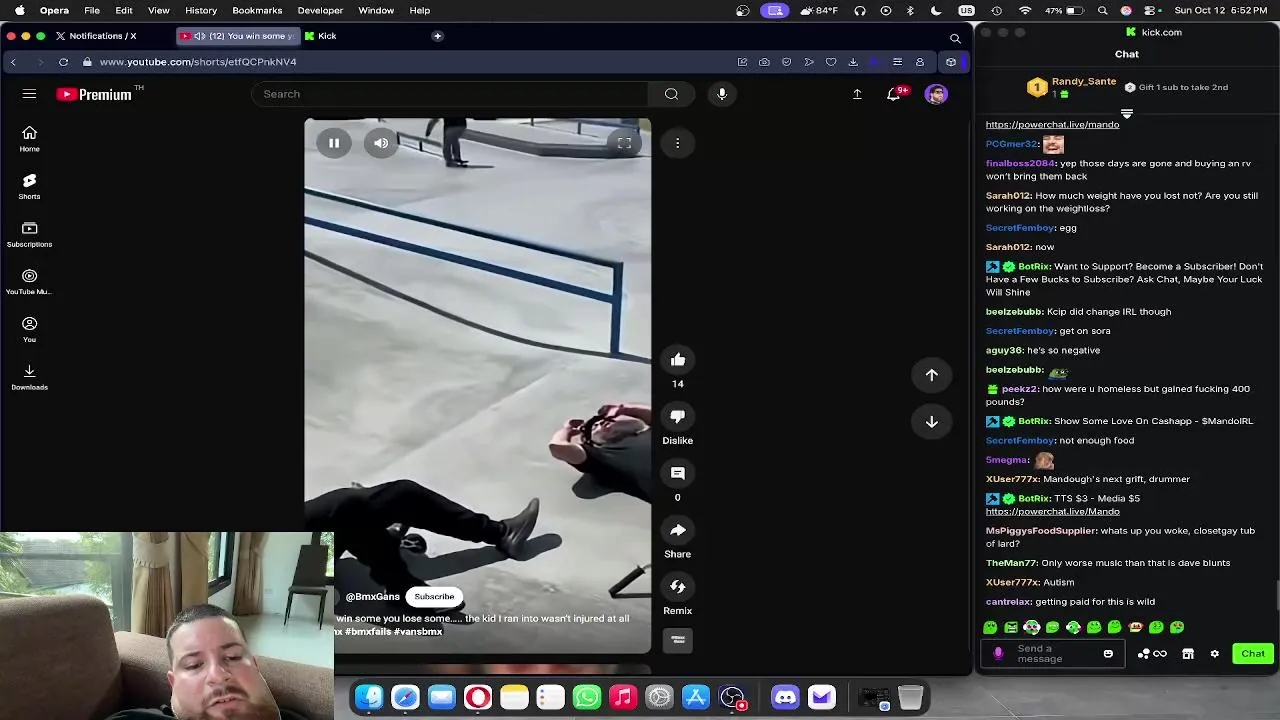This screenshot has width=1280, height=720.
Task: Go to next Short with down arrow
Action: click(931, 422)
